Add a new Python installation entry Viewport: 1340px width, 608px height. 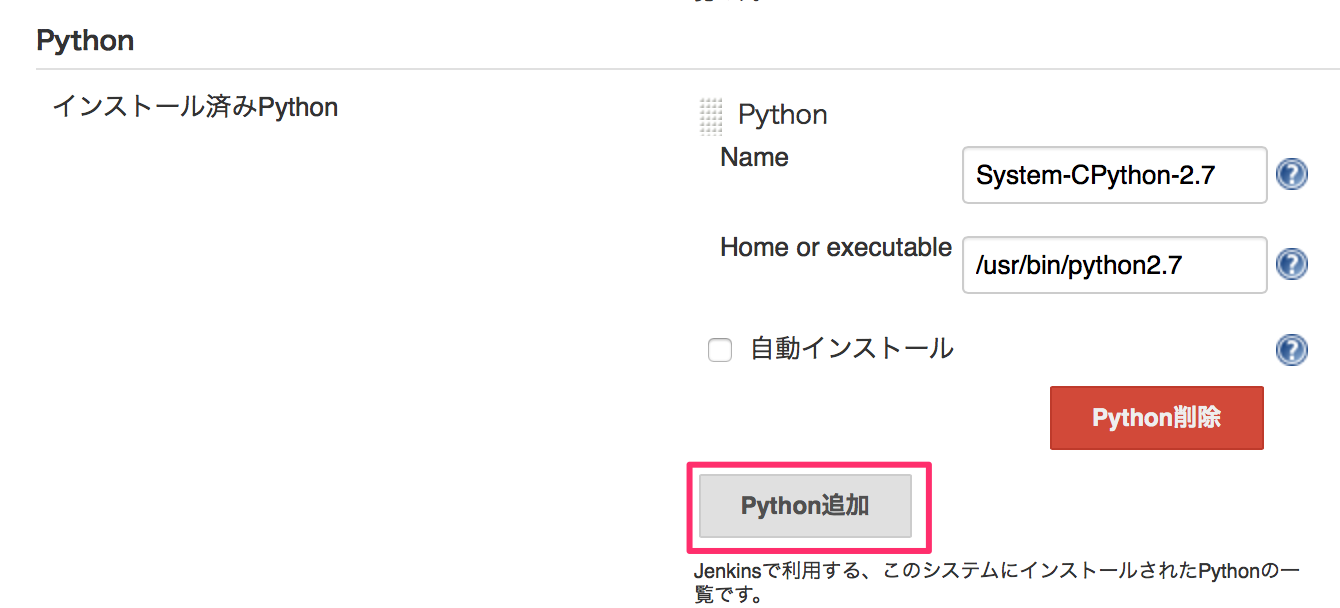point(806,506)
